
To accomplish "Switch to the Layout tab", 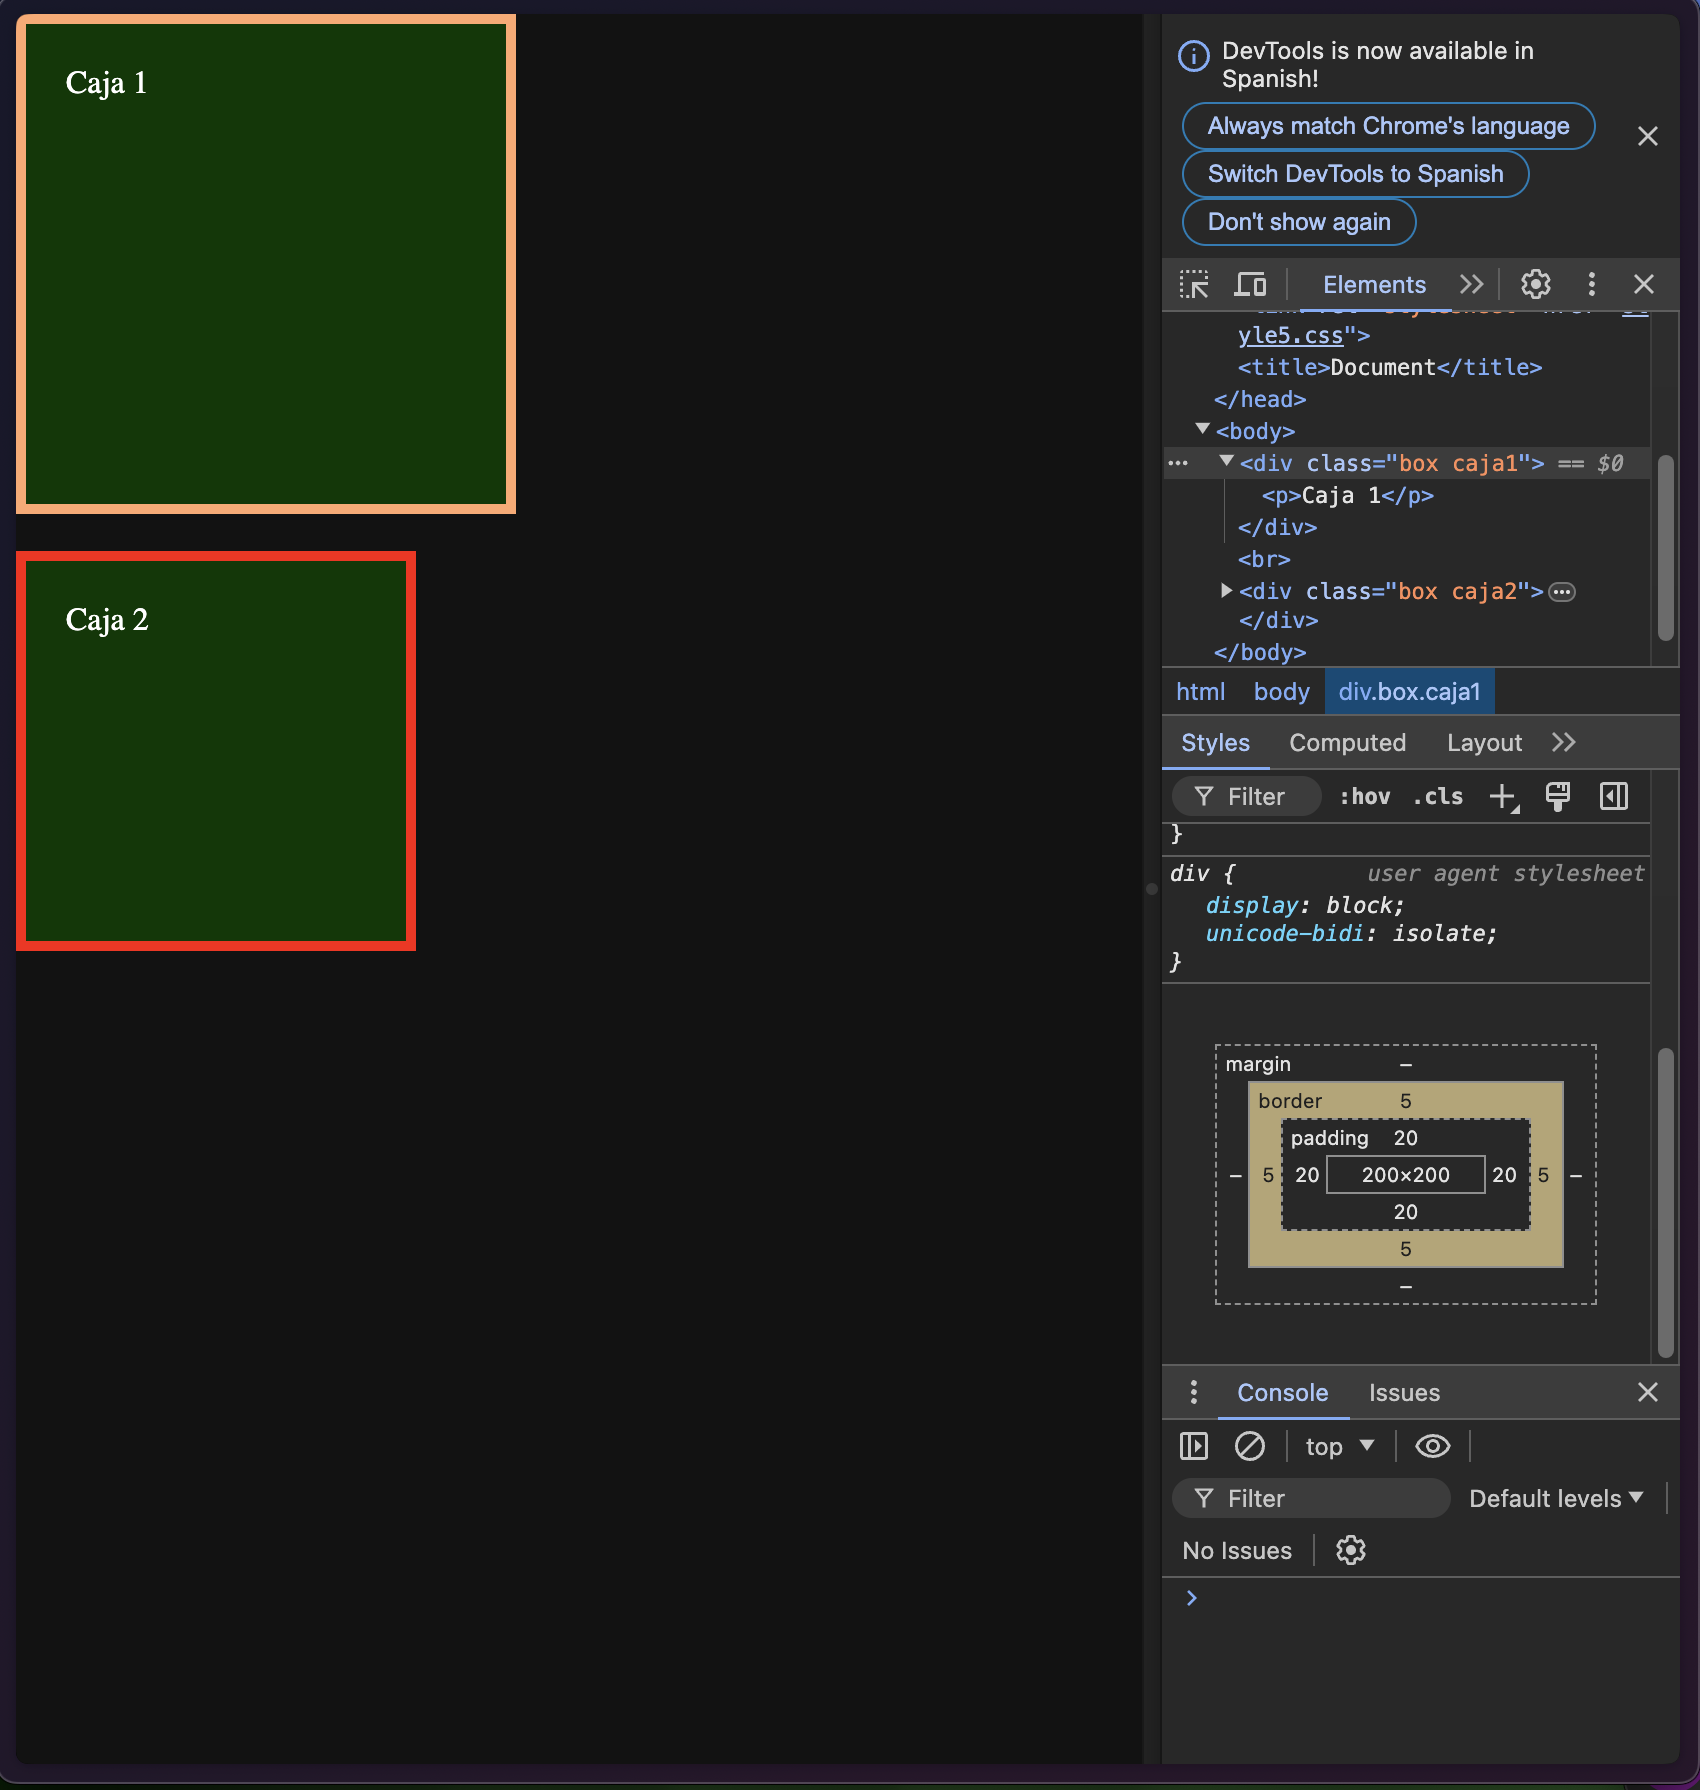I will (x=1484, y=743).
